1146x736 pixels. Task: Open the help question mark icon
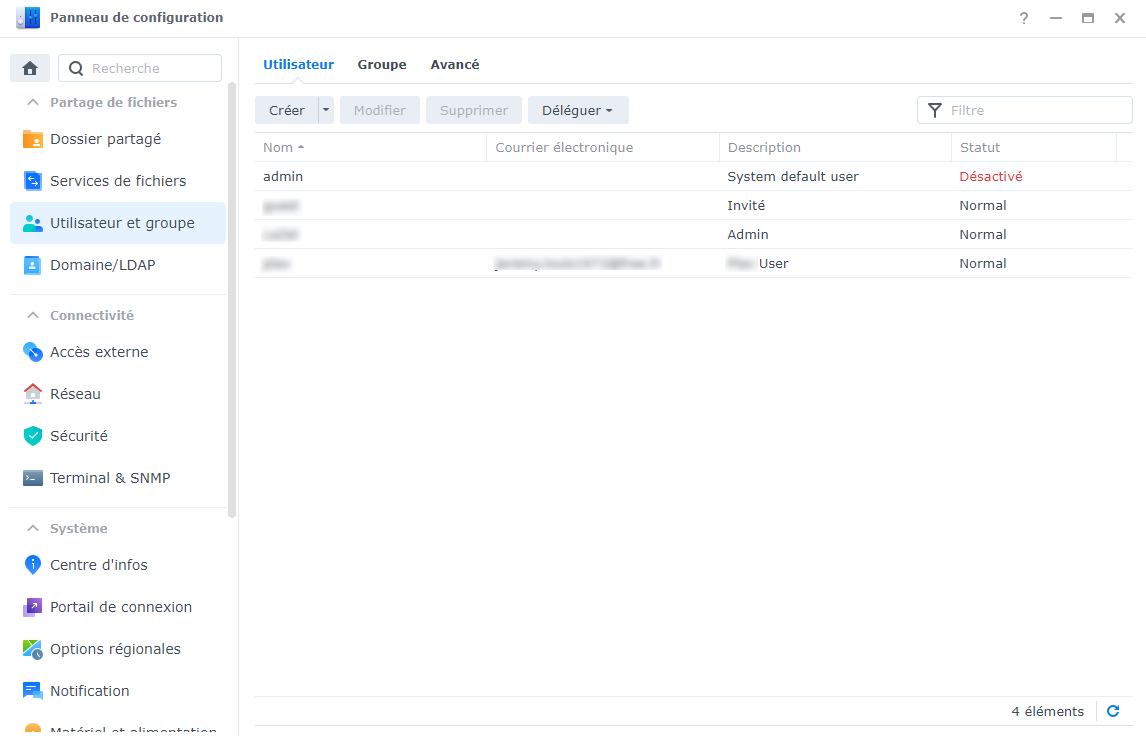pyautogui.click(x=1024, y=18)
